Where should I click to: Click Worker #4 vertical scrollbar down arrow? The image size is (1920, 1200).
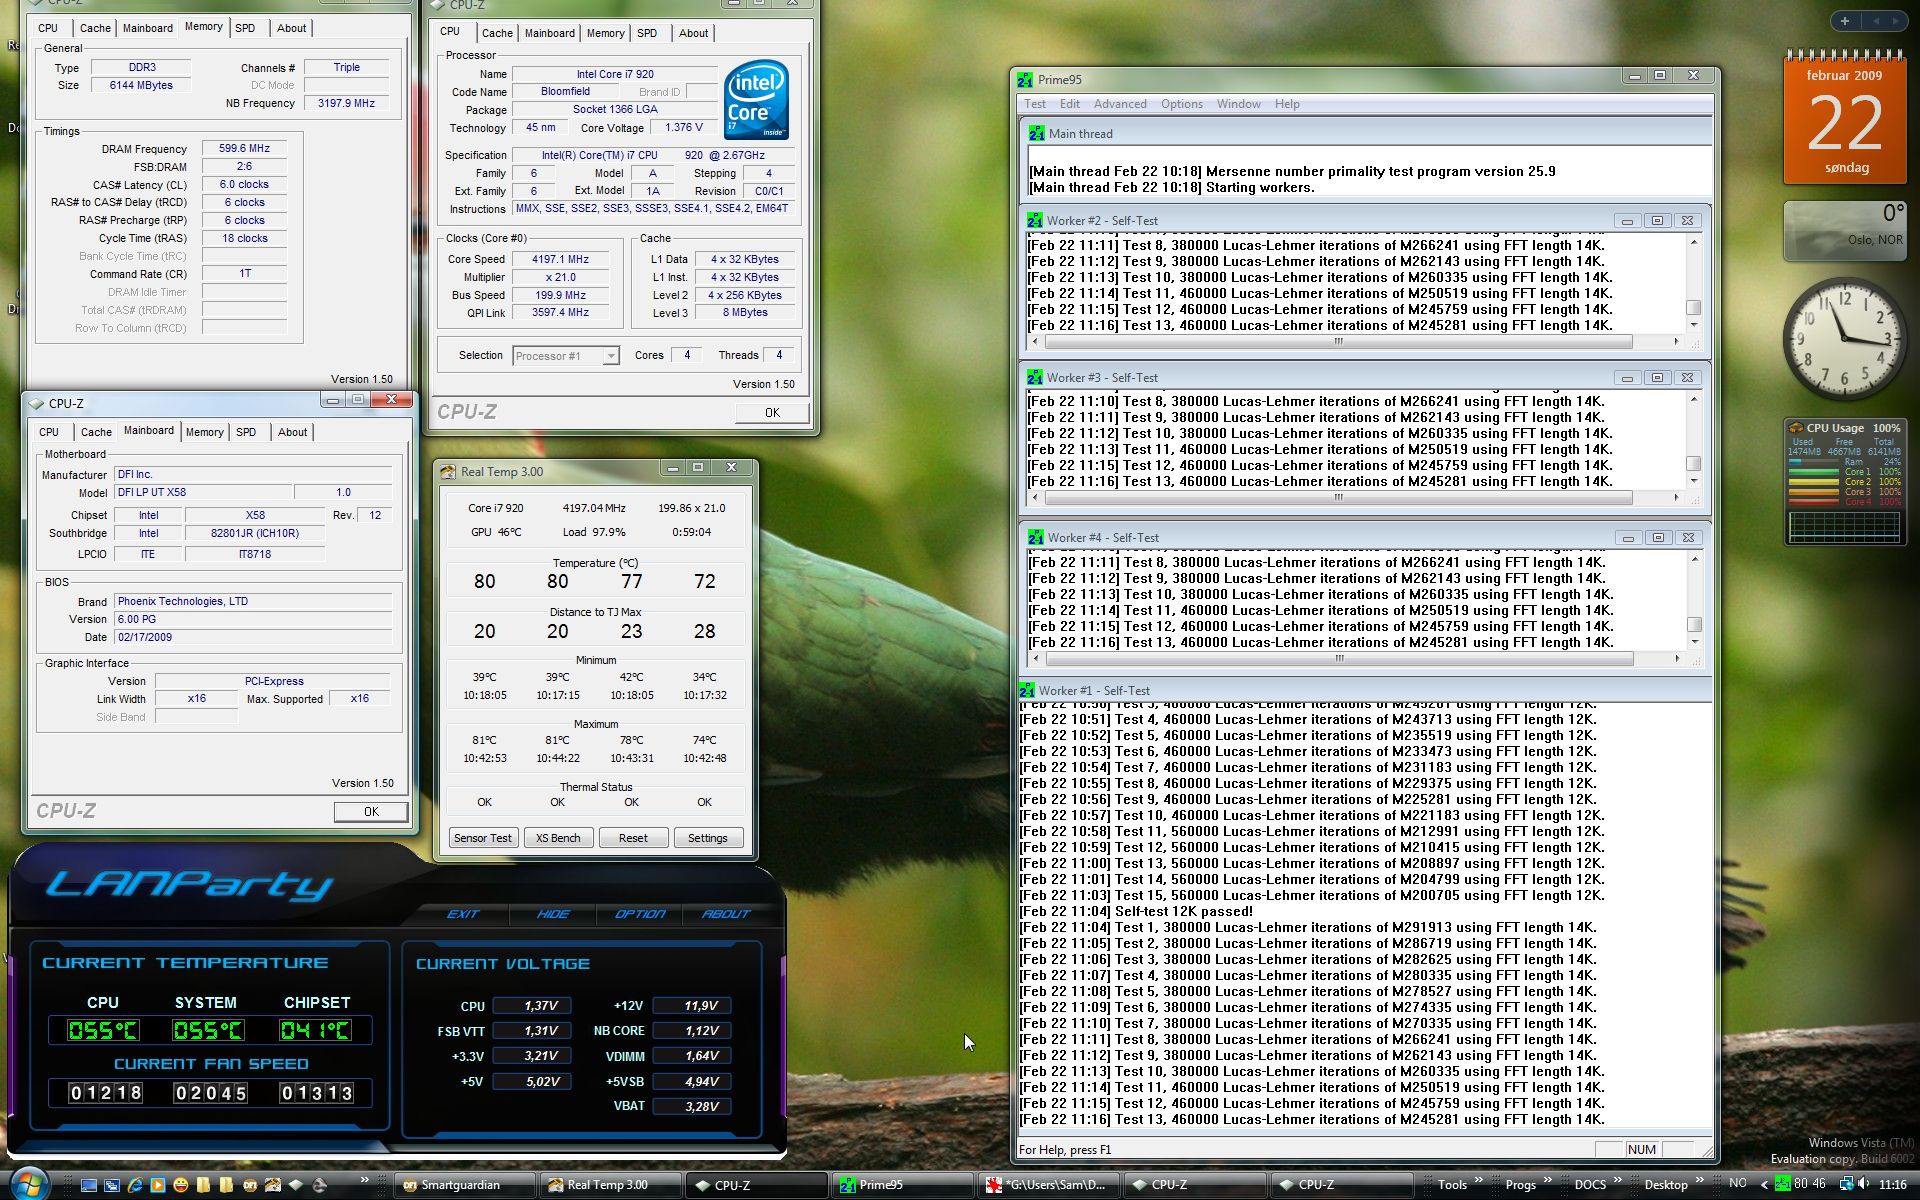tap(1694, 641)
